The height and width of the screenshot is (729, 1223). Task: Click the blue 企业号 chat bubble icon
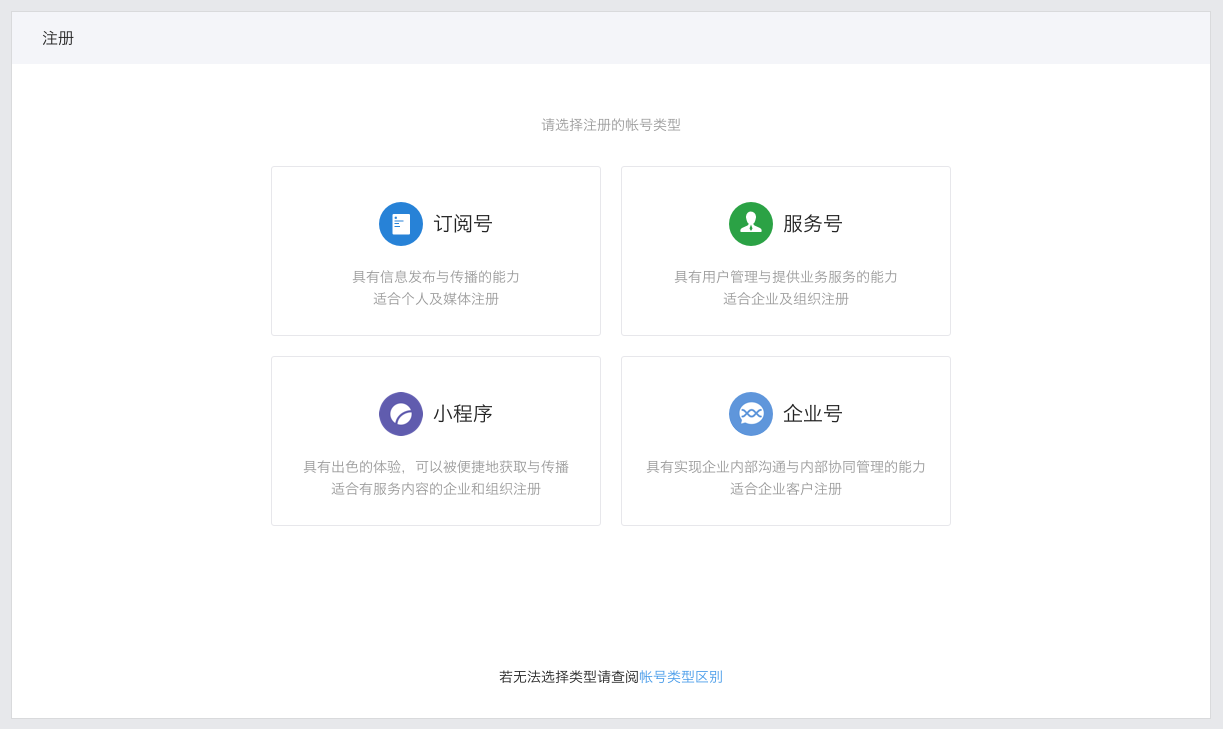[x=750, y=413]
